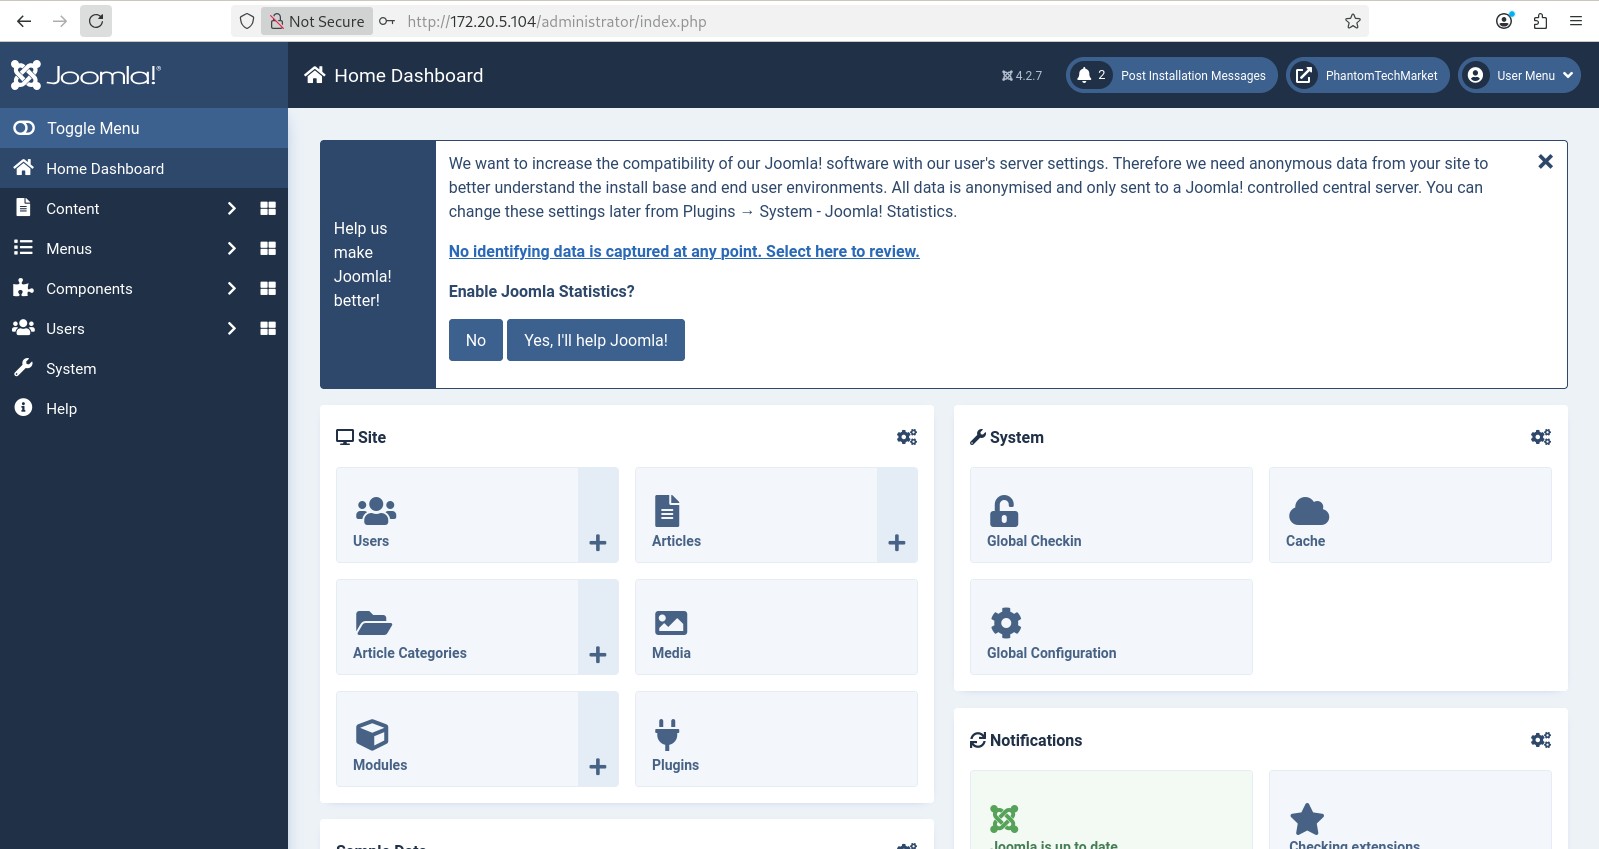The height and width of the screenshot is (849, 1599).
Task: Open the Menus dashboard grid icon
Action: (268, 248)
